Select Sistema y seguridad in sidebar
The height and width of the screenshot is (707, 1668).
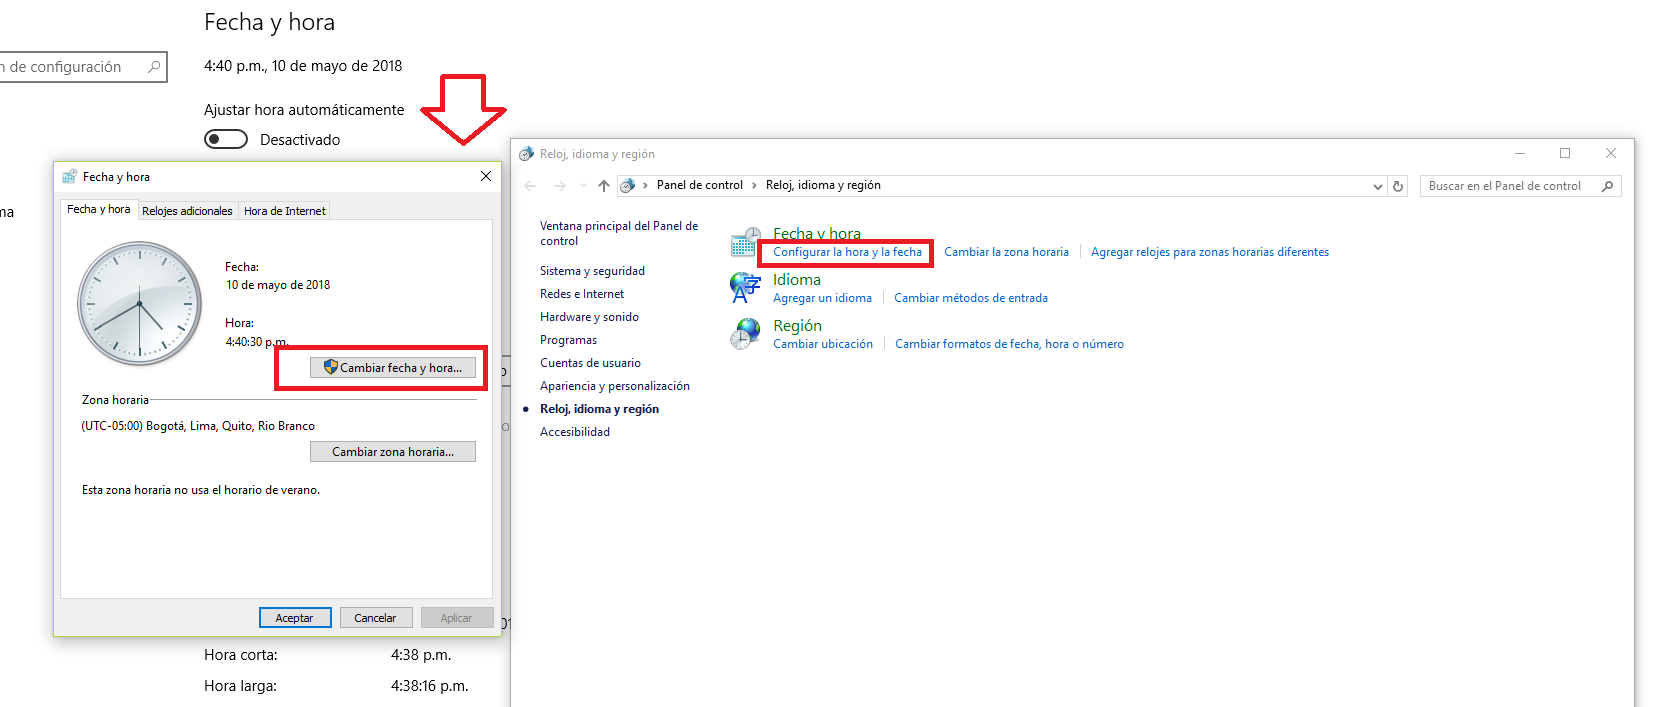[x=592, y=271]
